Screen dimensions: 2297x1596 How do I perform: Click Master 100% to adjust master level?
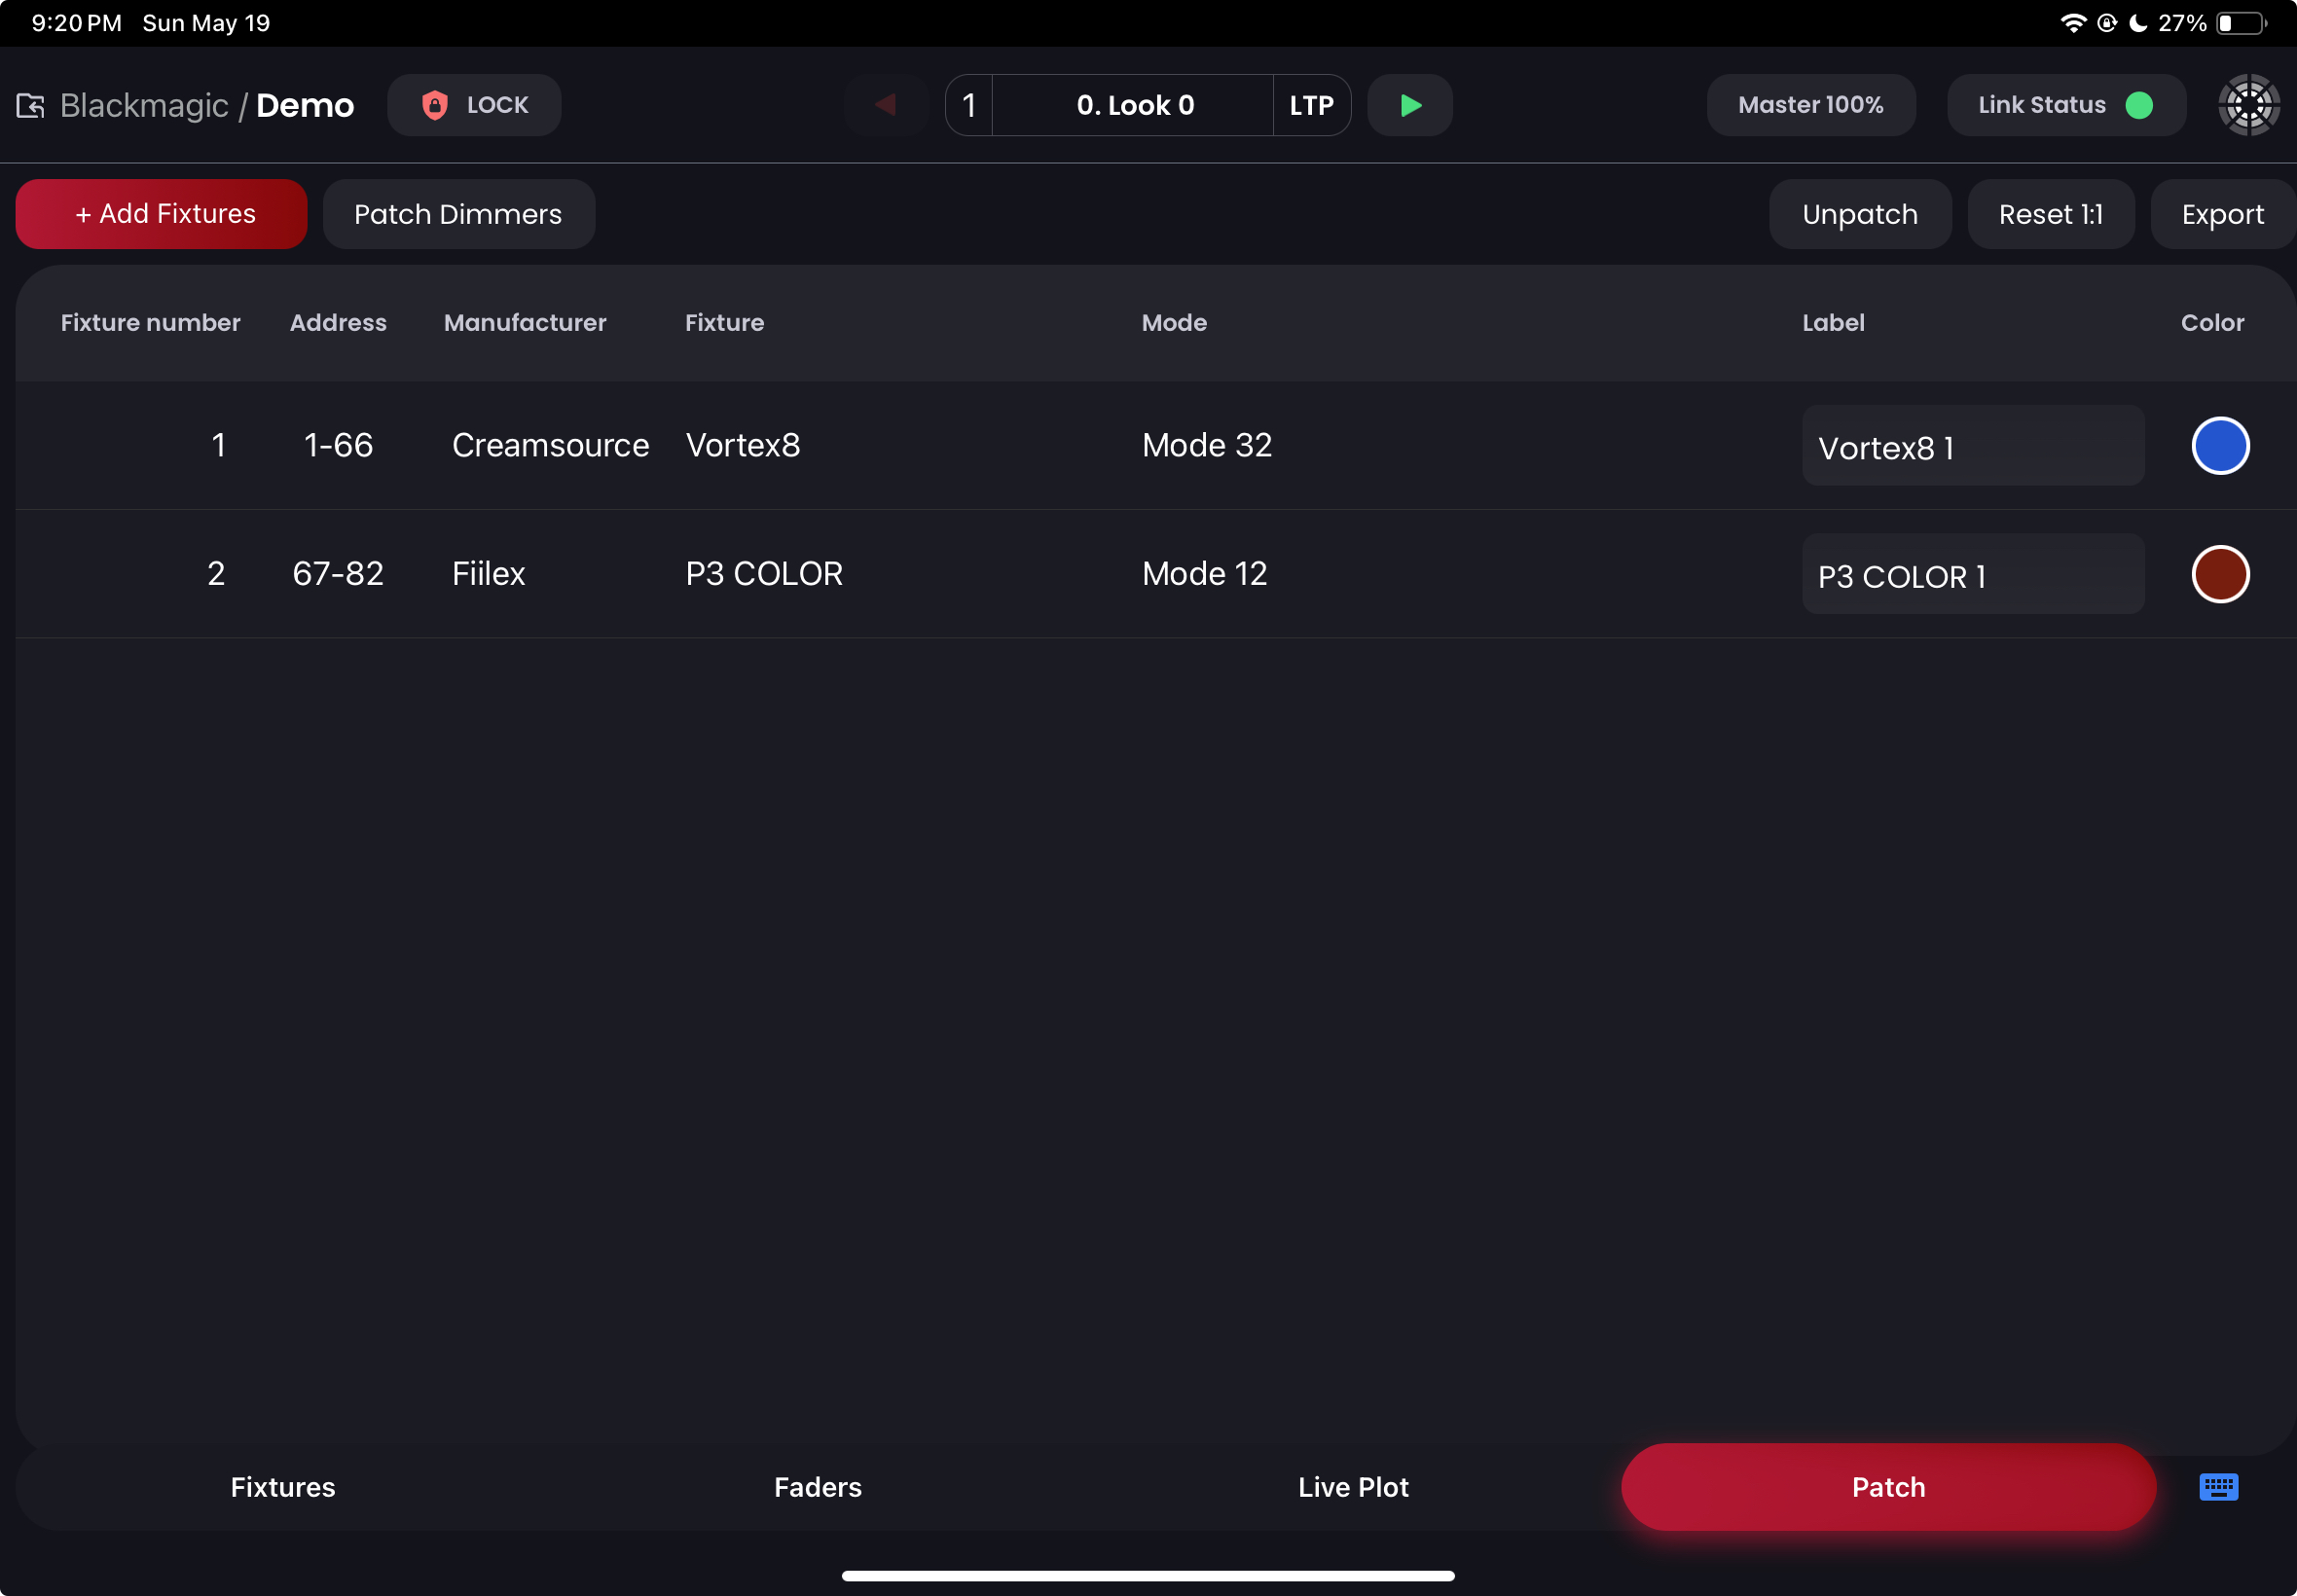click(x=1811, y=105)
